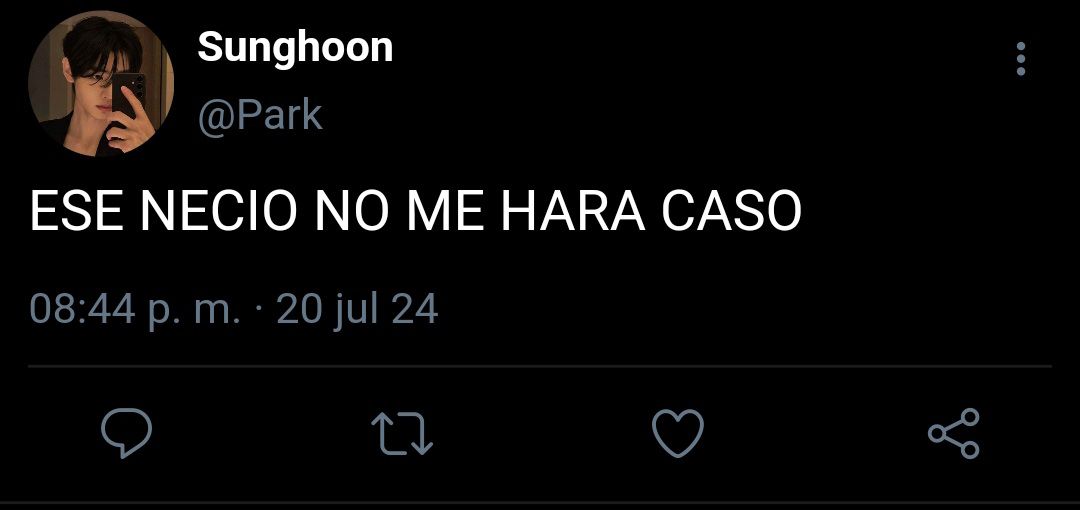The width and height of the screenshot is (1080, 510).
Task: Click the word CASO in the tweet
Action: [x=731, y=211]
